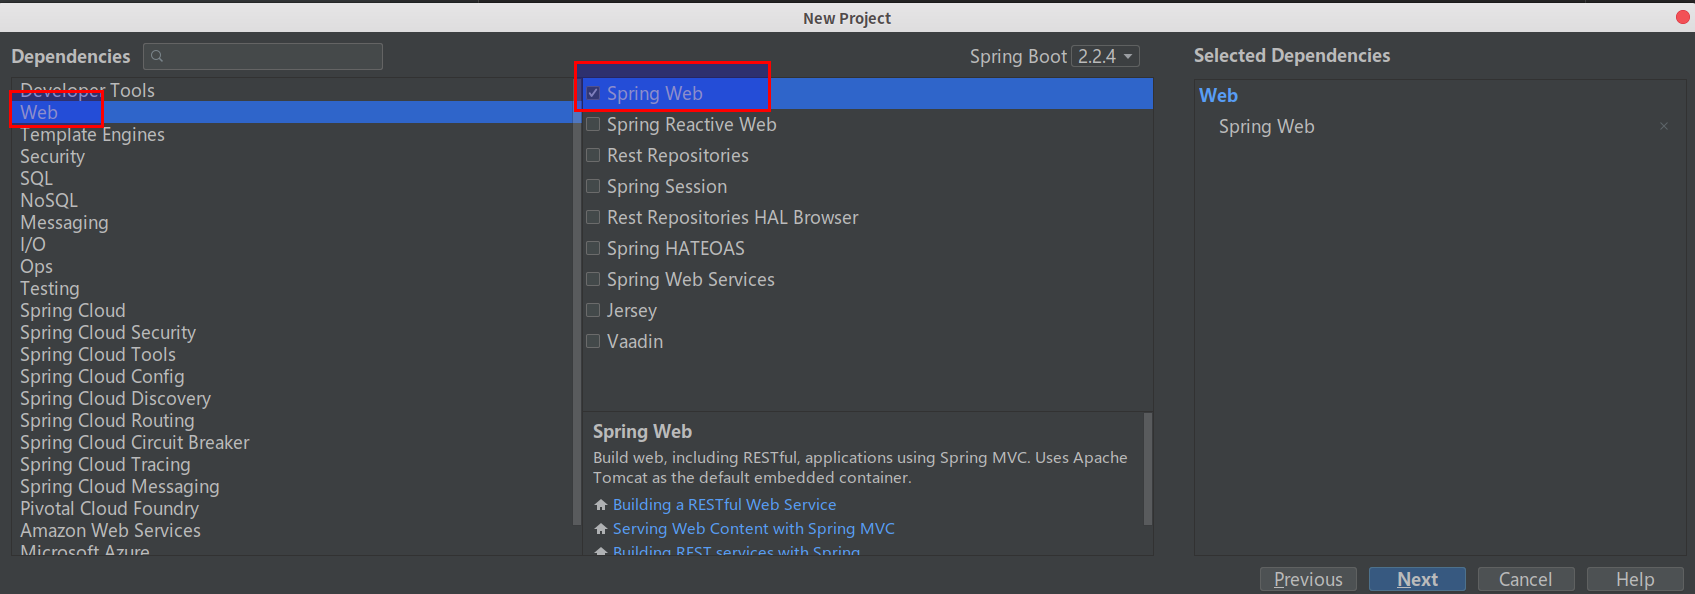
Task: Select the NoSQL dependency category
Action: pos(48,201)
